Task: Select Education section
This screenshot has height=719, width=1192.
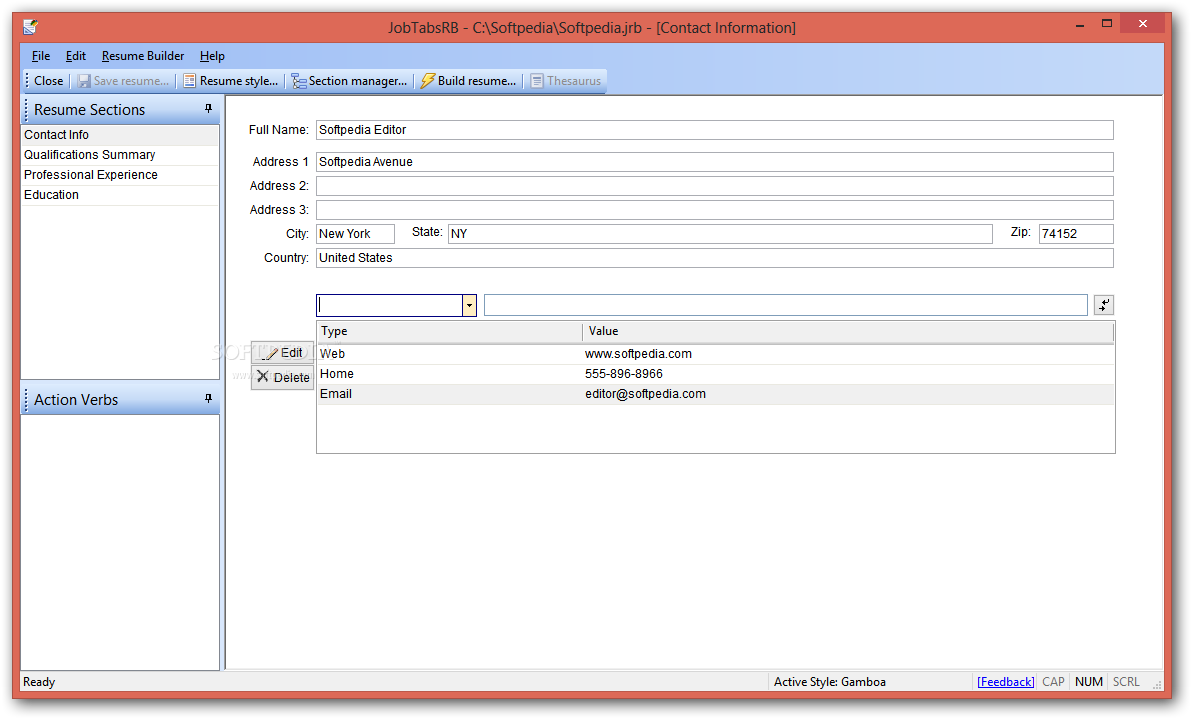Action: (x=120, y=195)
